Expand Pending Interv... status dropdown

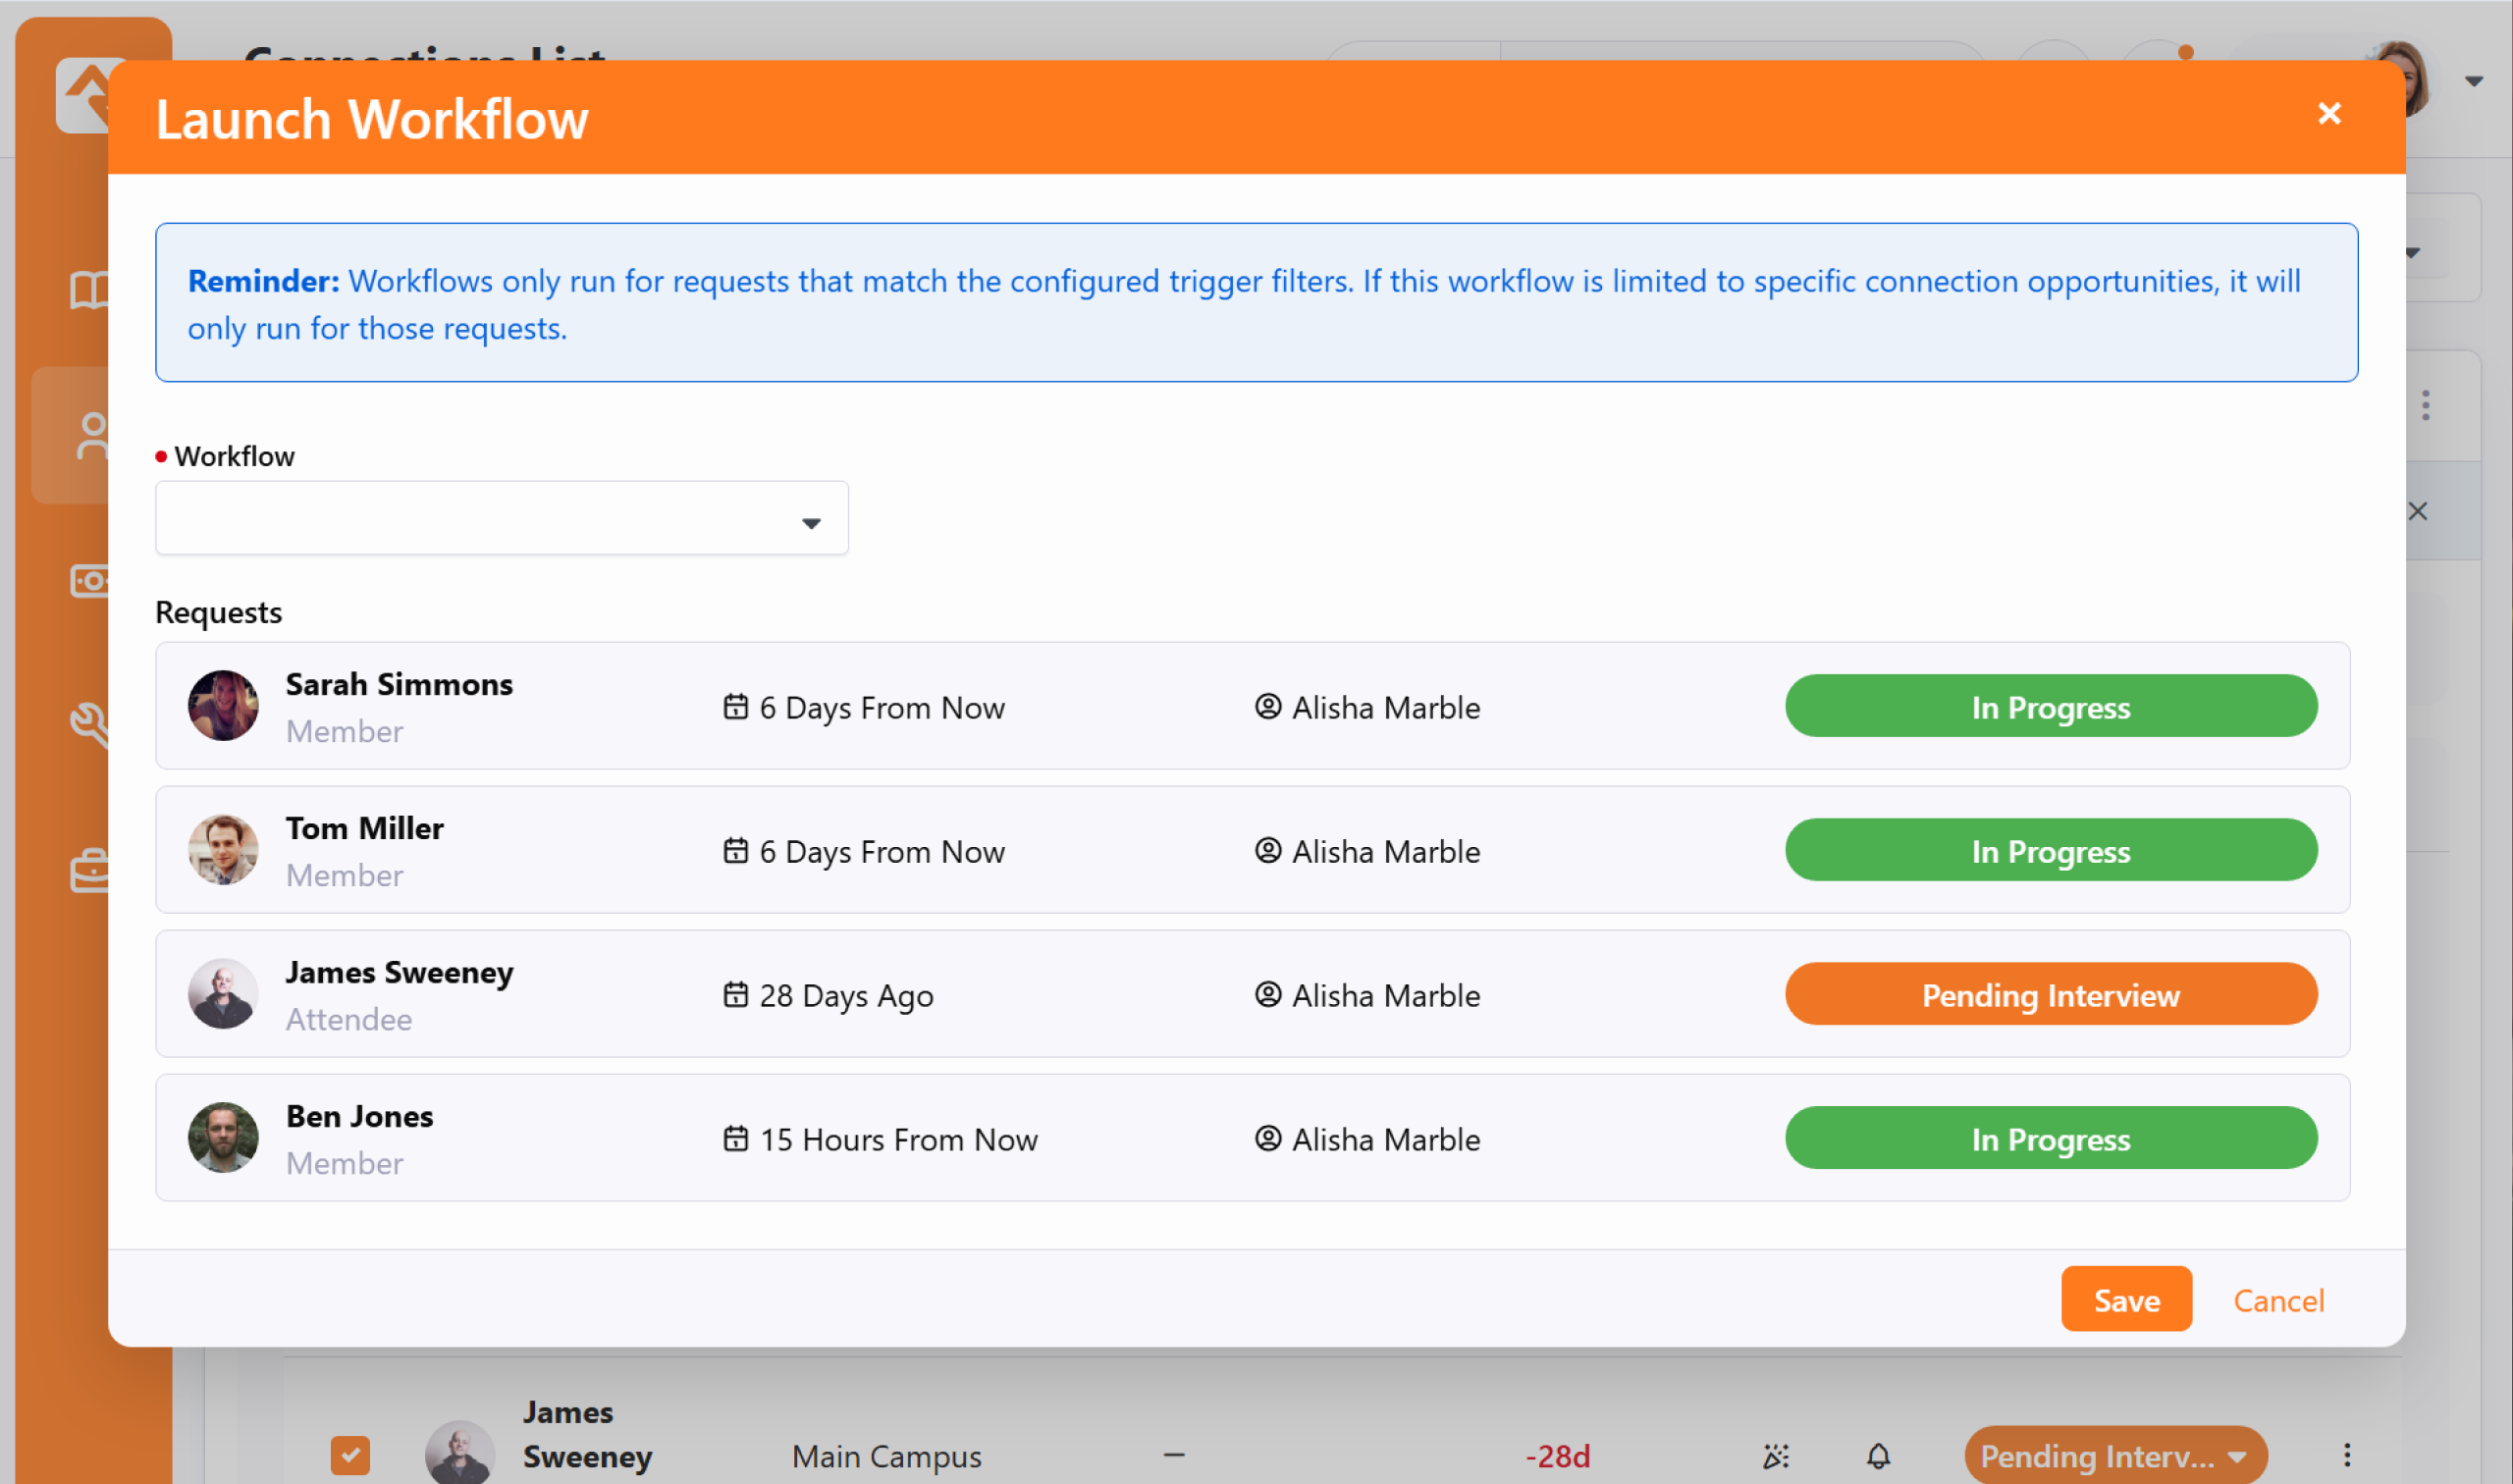coord(2236,1457)
